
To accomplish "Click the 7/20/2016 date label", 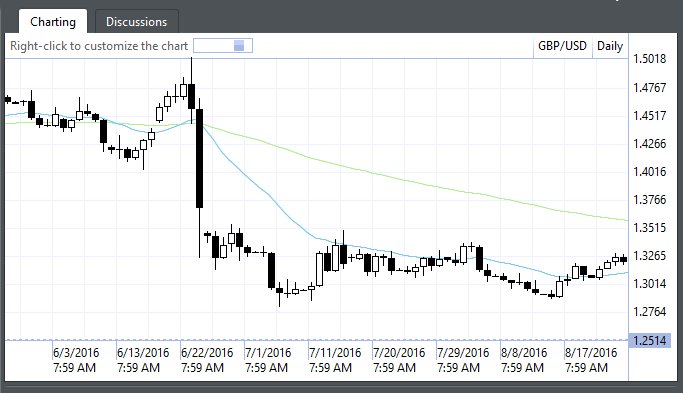I will [399, 352].
